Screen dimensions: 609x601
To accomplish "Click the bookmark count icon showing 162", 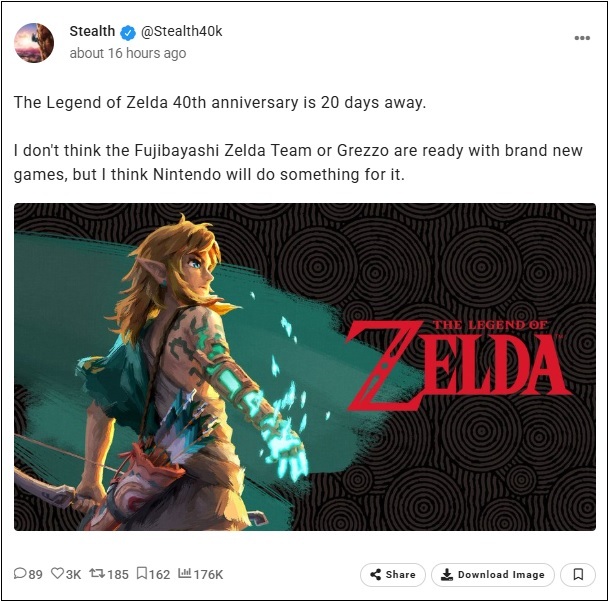I will 142,574.
